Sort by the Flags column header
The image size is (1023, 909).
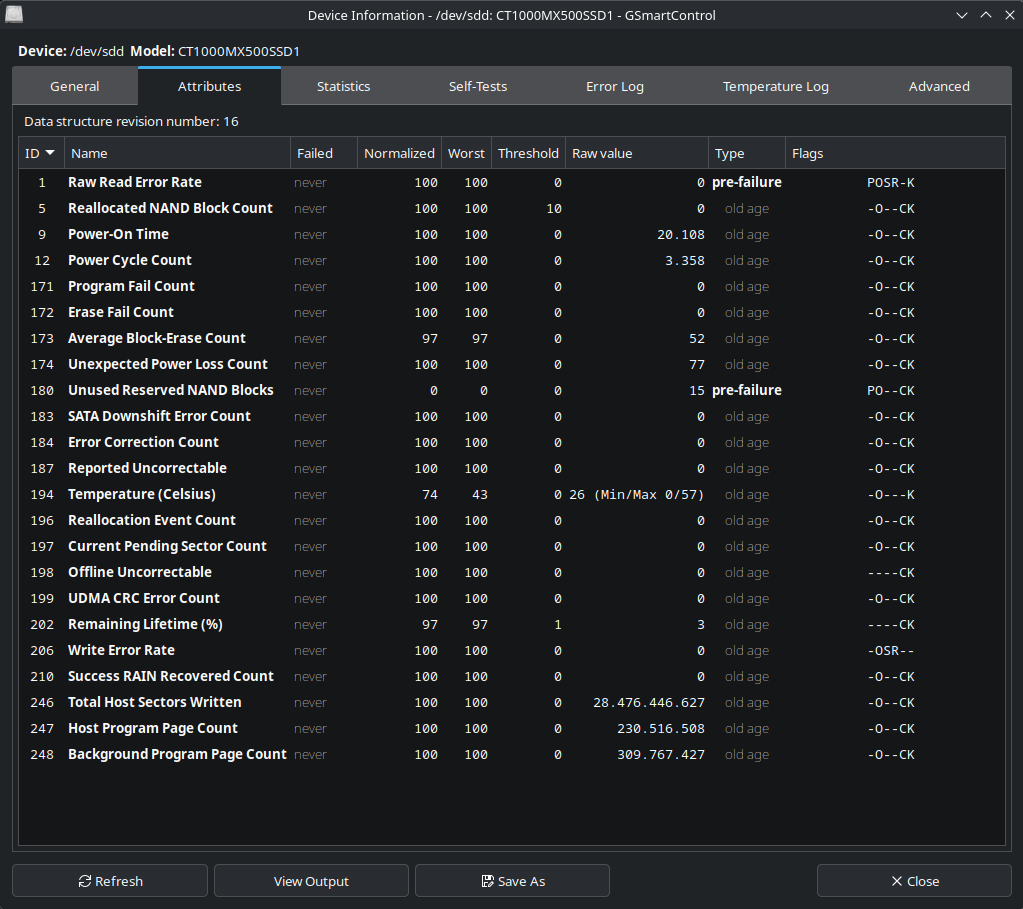(x=895, y=153)
